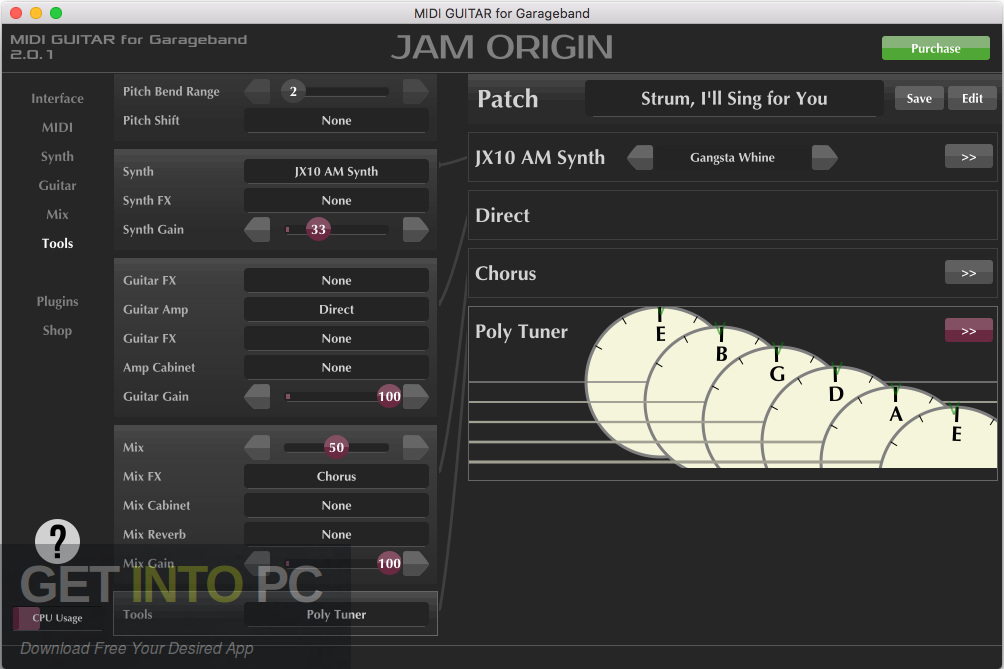Viewport: 1004px width, 669px height.
Task: Open Amp Cabinet dropdown
Action: point(336,367)
